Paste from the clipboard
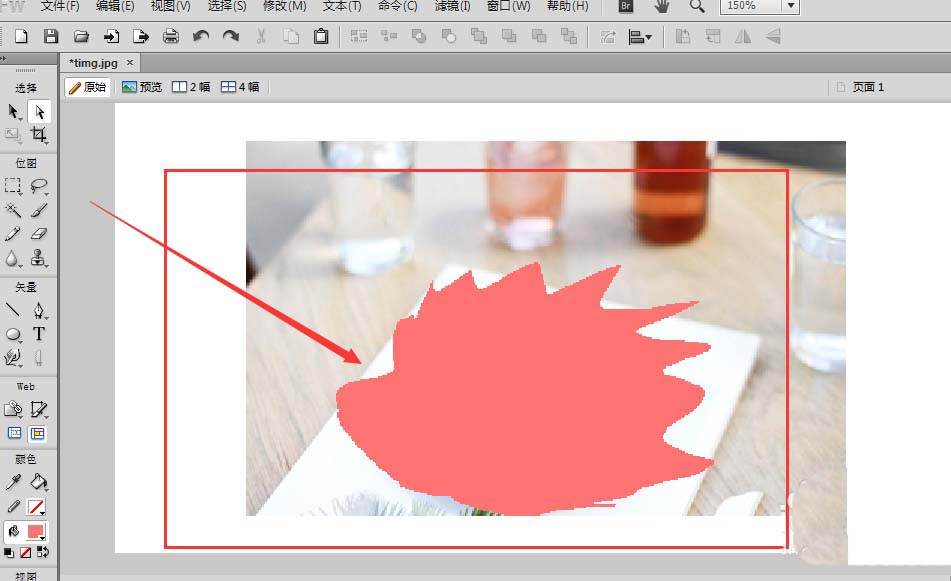The height and width of the screenshot is (581, 951). point(321,36)
